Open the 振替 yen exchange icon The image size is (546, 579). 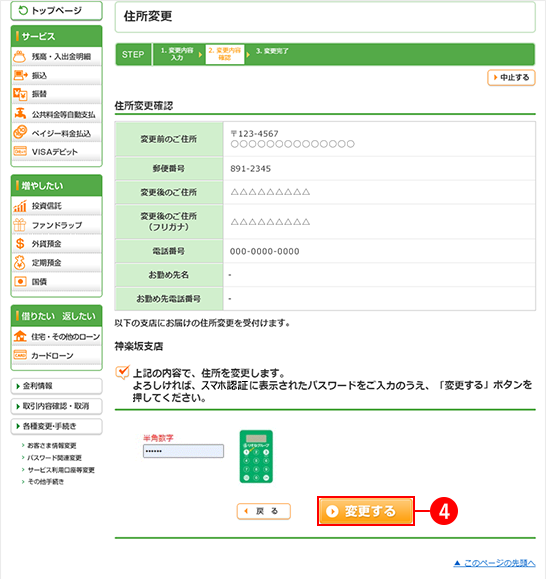pos(20,94)
